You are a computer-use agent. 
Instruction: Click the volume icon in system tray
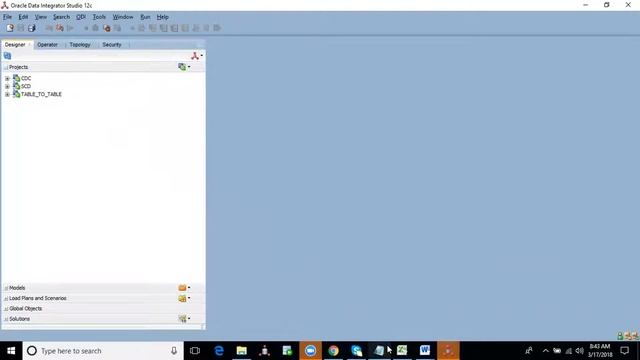580,351
